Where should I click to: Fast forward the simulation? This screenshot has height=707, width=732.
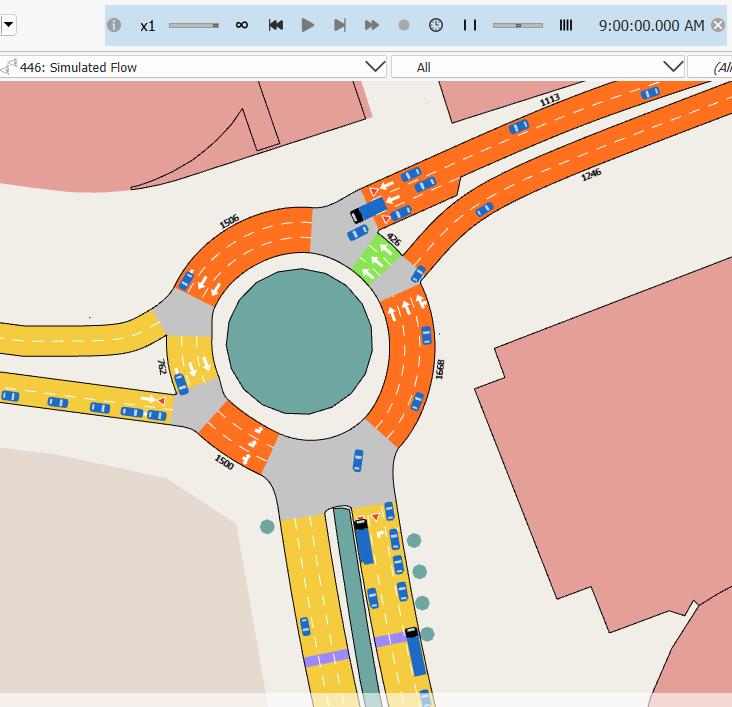(372, 25)
